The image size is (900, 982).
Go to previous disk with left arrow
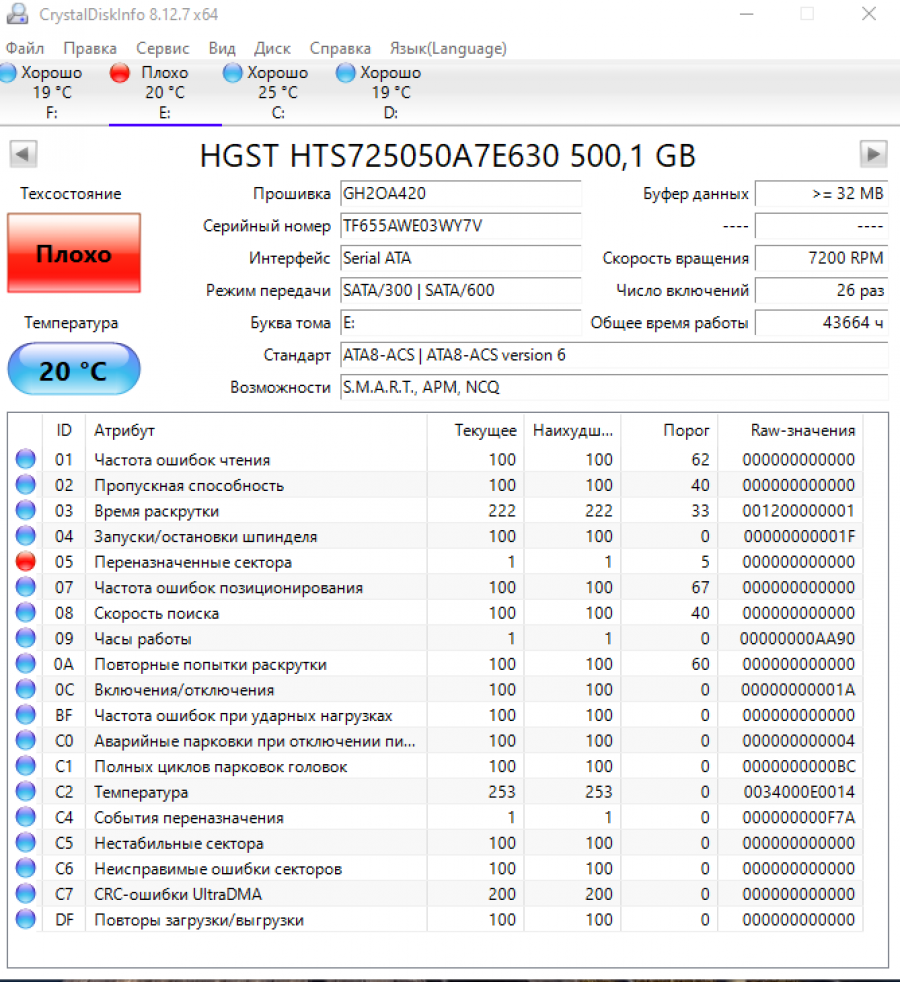point(23,154)
